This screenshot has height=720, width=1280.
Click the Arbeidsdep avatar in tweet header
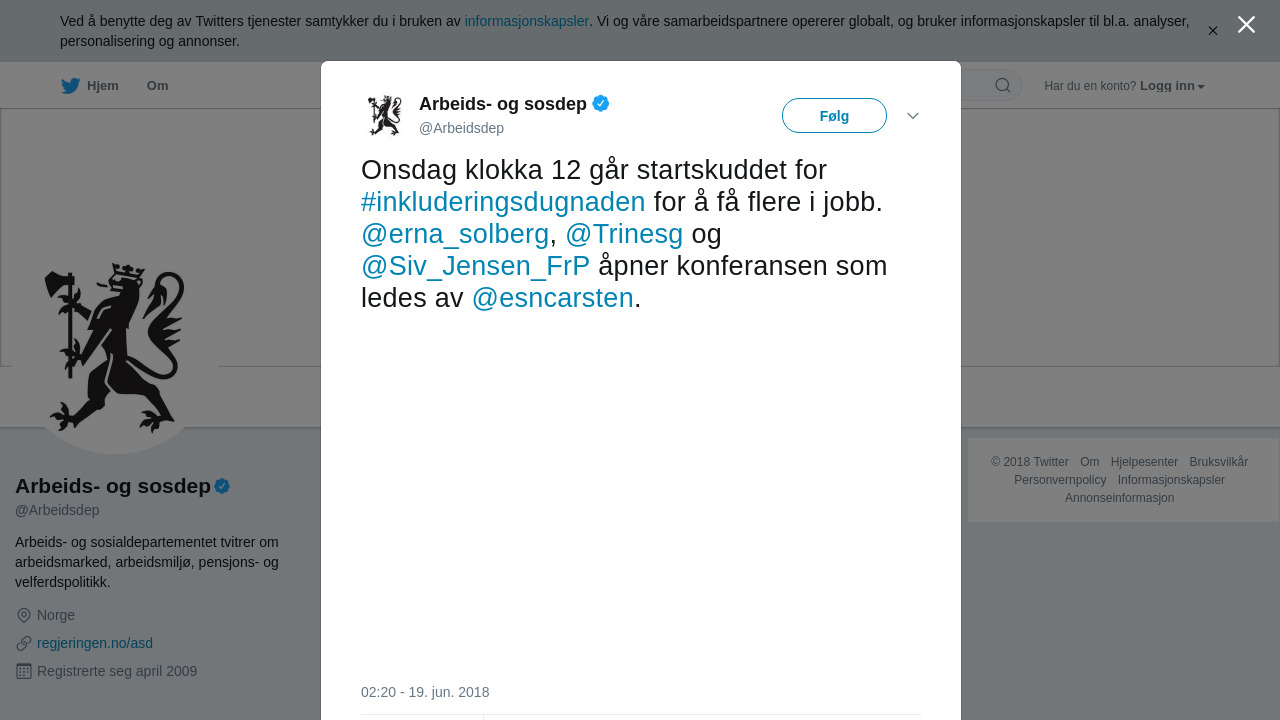coord(384,115)
